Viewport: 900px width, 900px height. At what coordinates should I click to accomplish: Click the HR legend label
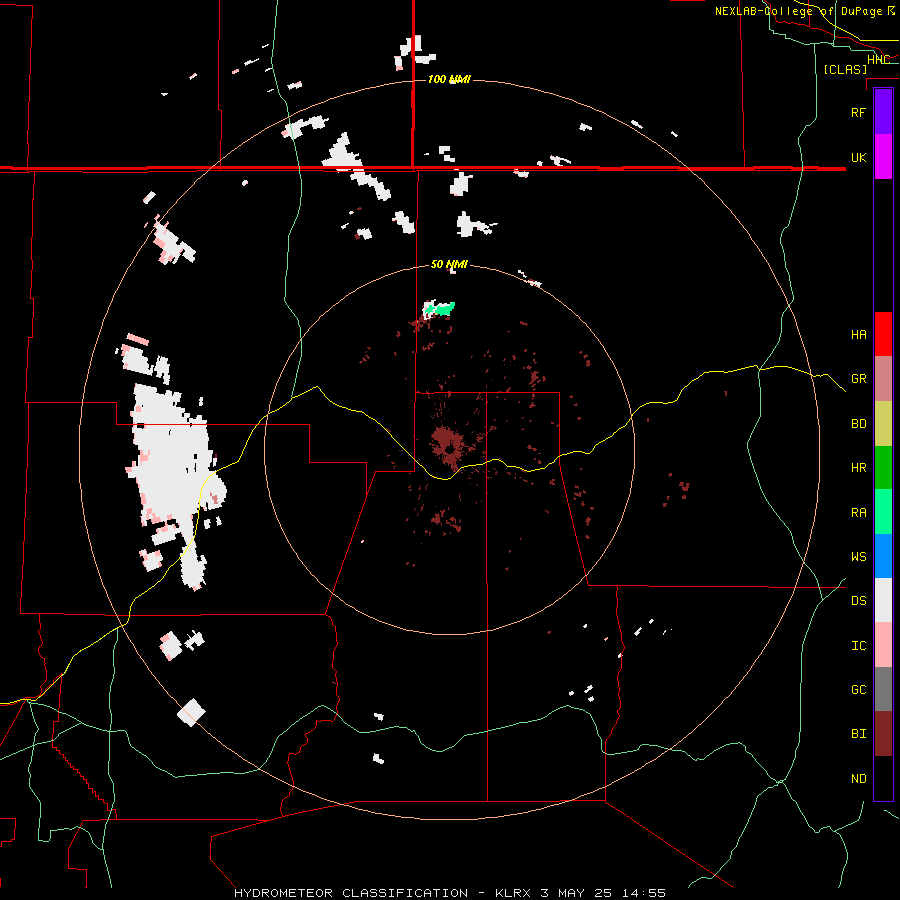coord(858,468)
